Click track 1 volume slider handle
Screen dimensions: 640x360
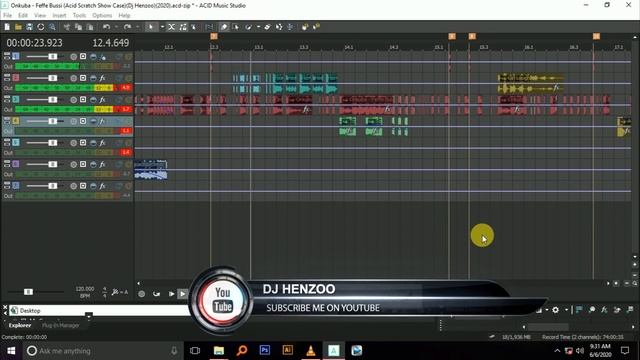coord(53,56)
